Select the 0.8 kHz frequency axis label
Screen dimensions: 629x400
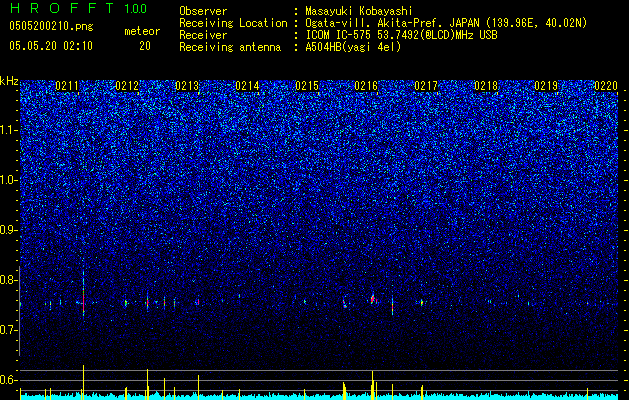click(9, 280)
